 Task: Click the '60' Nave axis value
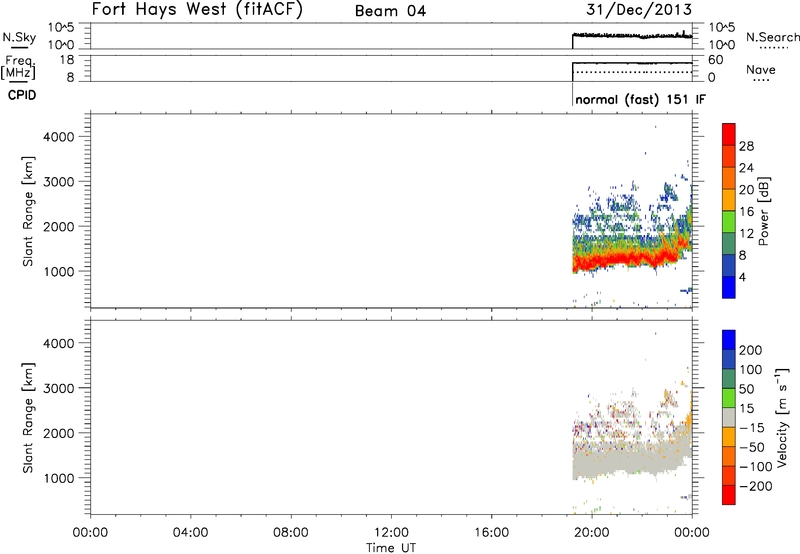coord(715,60)
